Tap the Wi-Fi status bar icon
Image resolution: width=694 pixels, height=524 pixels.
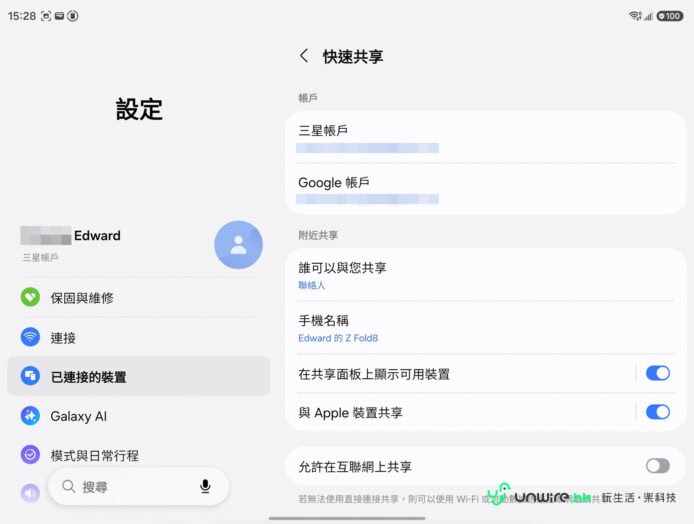click(635, 16)
